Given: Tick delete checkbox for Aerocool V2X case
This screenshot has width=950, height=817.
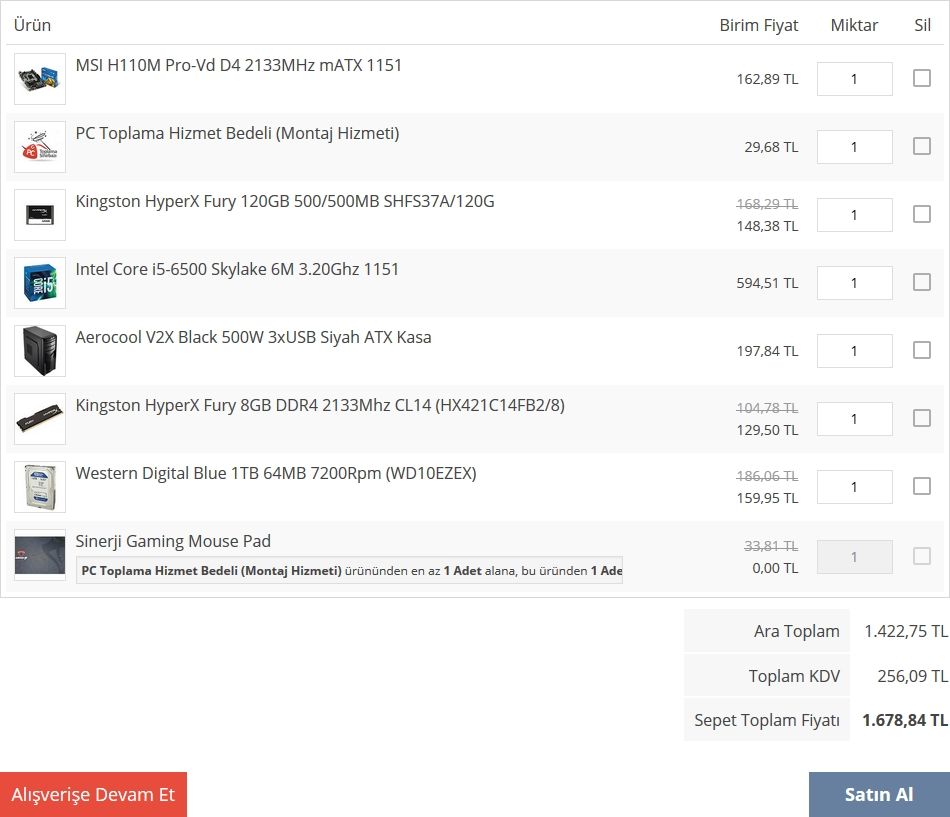Looking at the screenshot, I should click(922, 350).
